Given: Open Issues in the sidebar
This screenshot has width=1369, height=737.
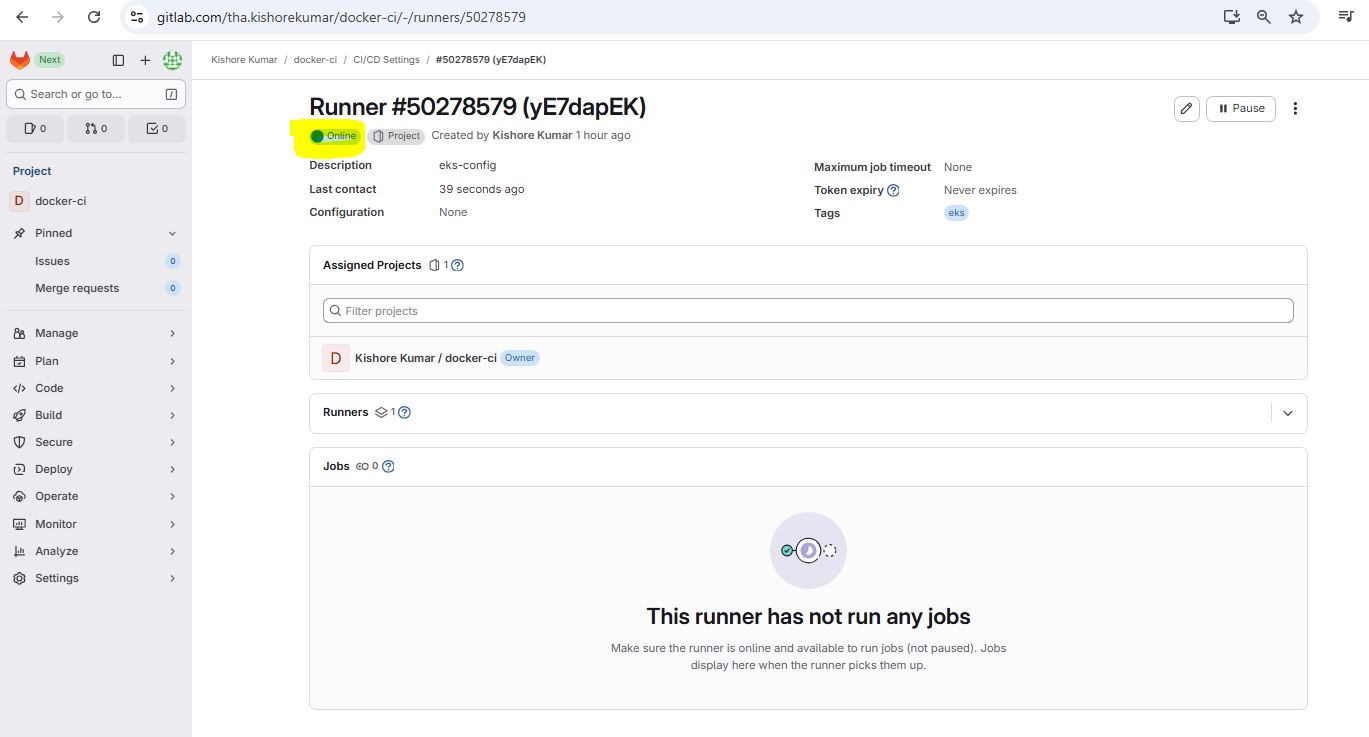Looking at the screenshot, I should (52, 261).
